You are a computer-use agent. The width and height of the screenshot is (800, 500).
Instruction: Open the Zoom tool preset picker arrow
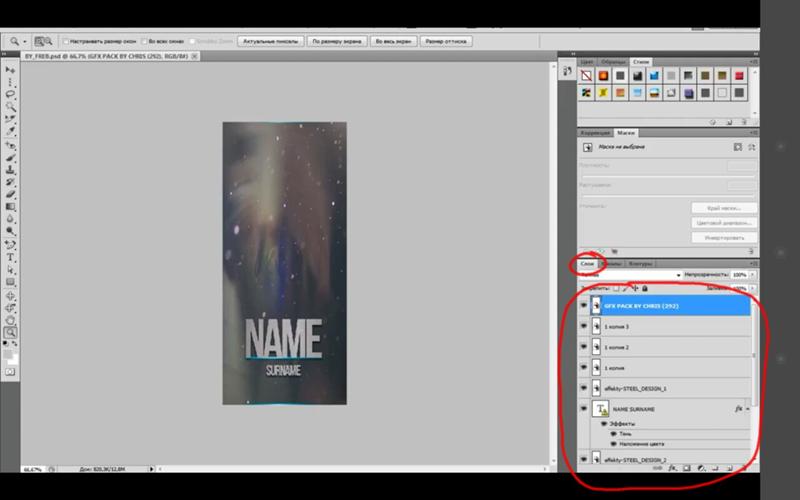24,41
